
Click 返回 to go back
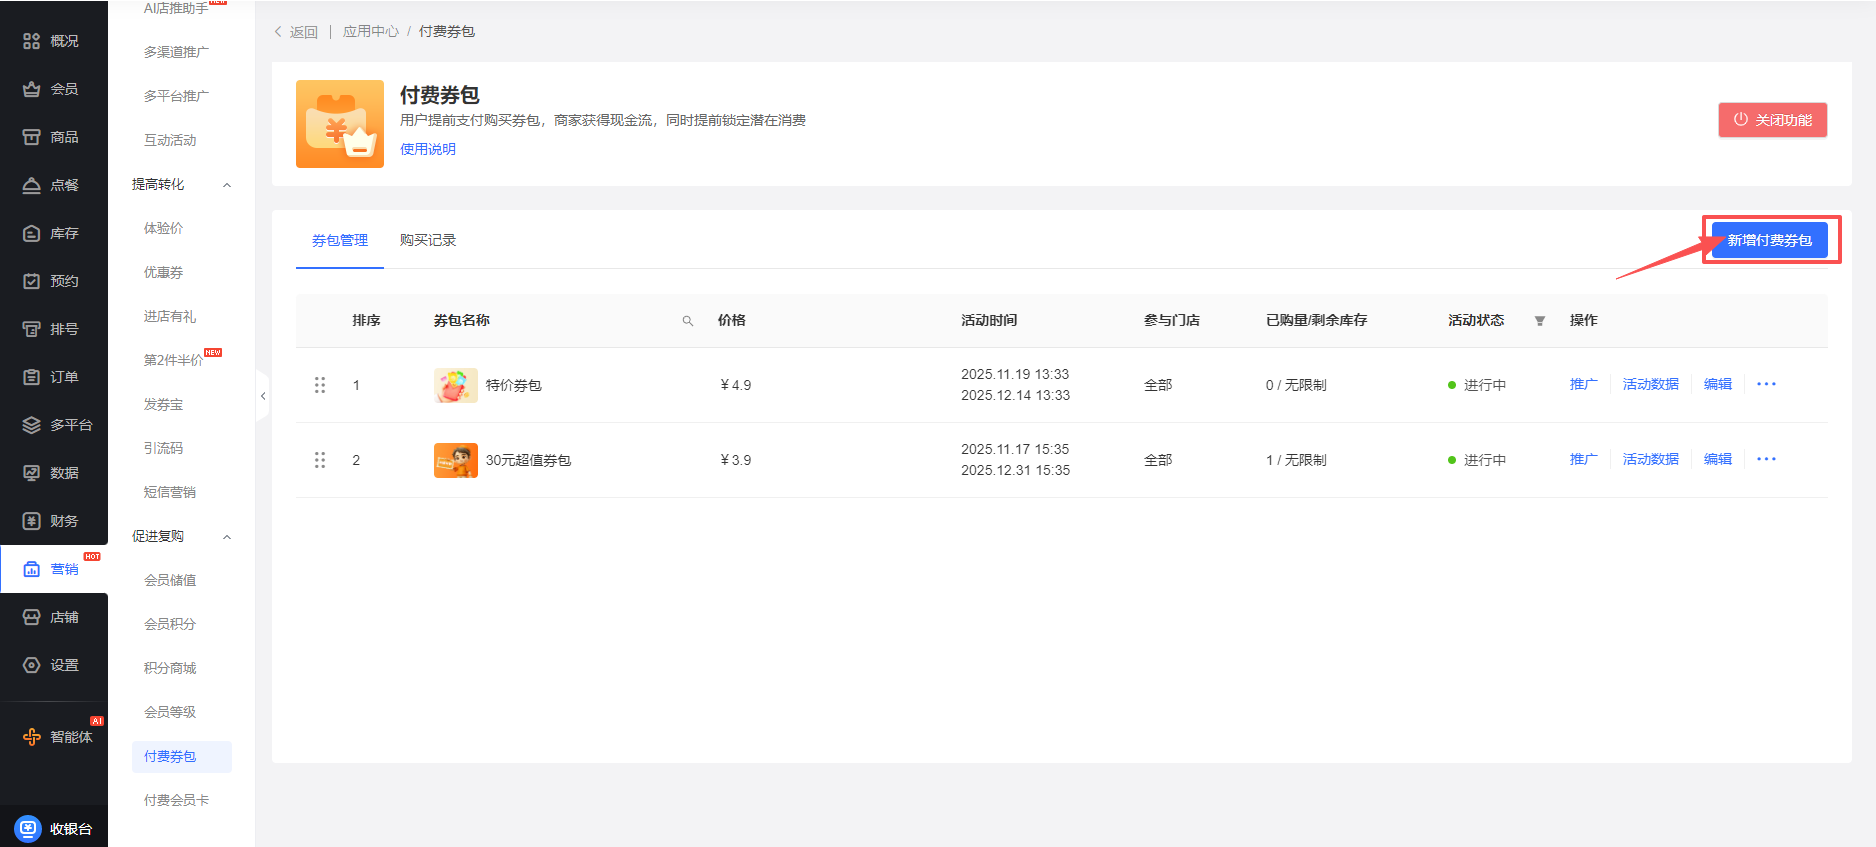click(x=297, y=32)
